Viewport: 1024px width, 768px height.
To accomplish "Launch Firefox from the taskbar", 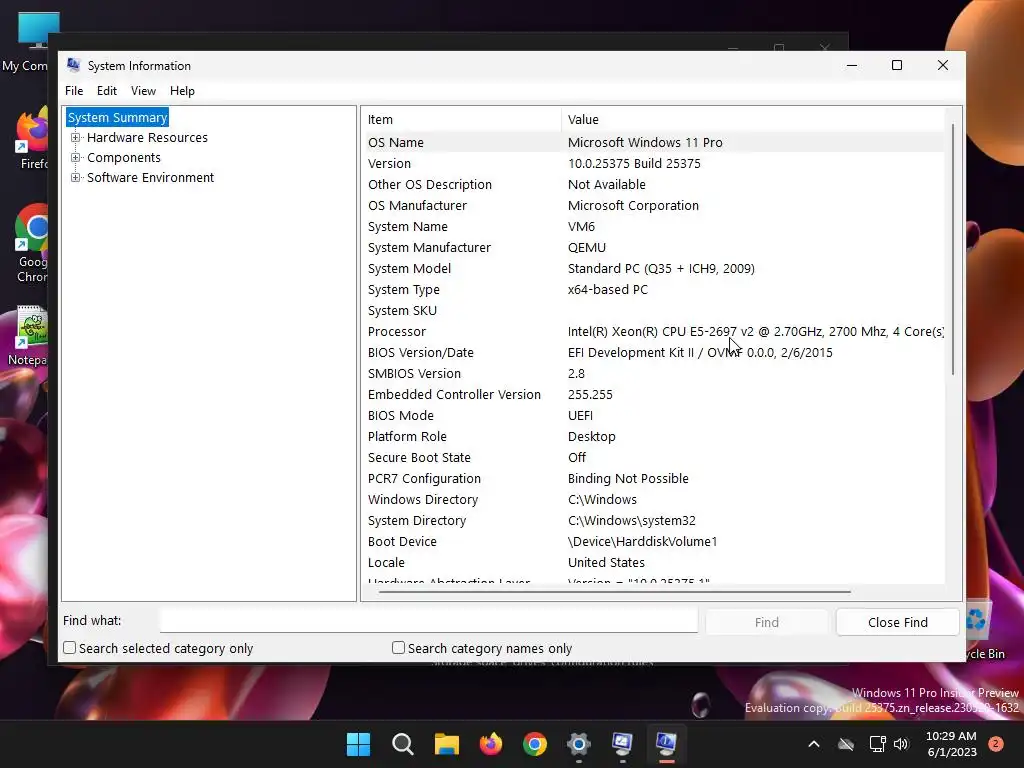I will 490,744.
